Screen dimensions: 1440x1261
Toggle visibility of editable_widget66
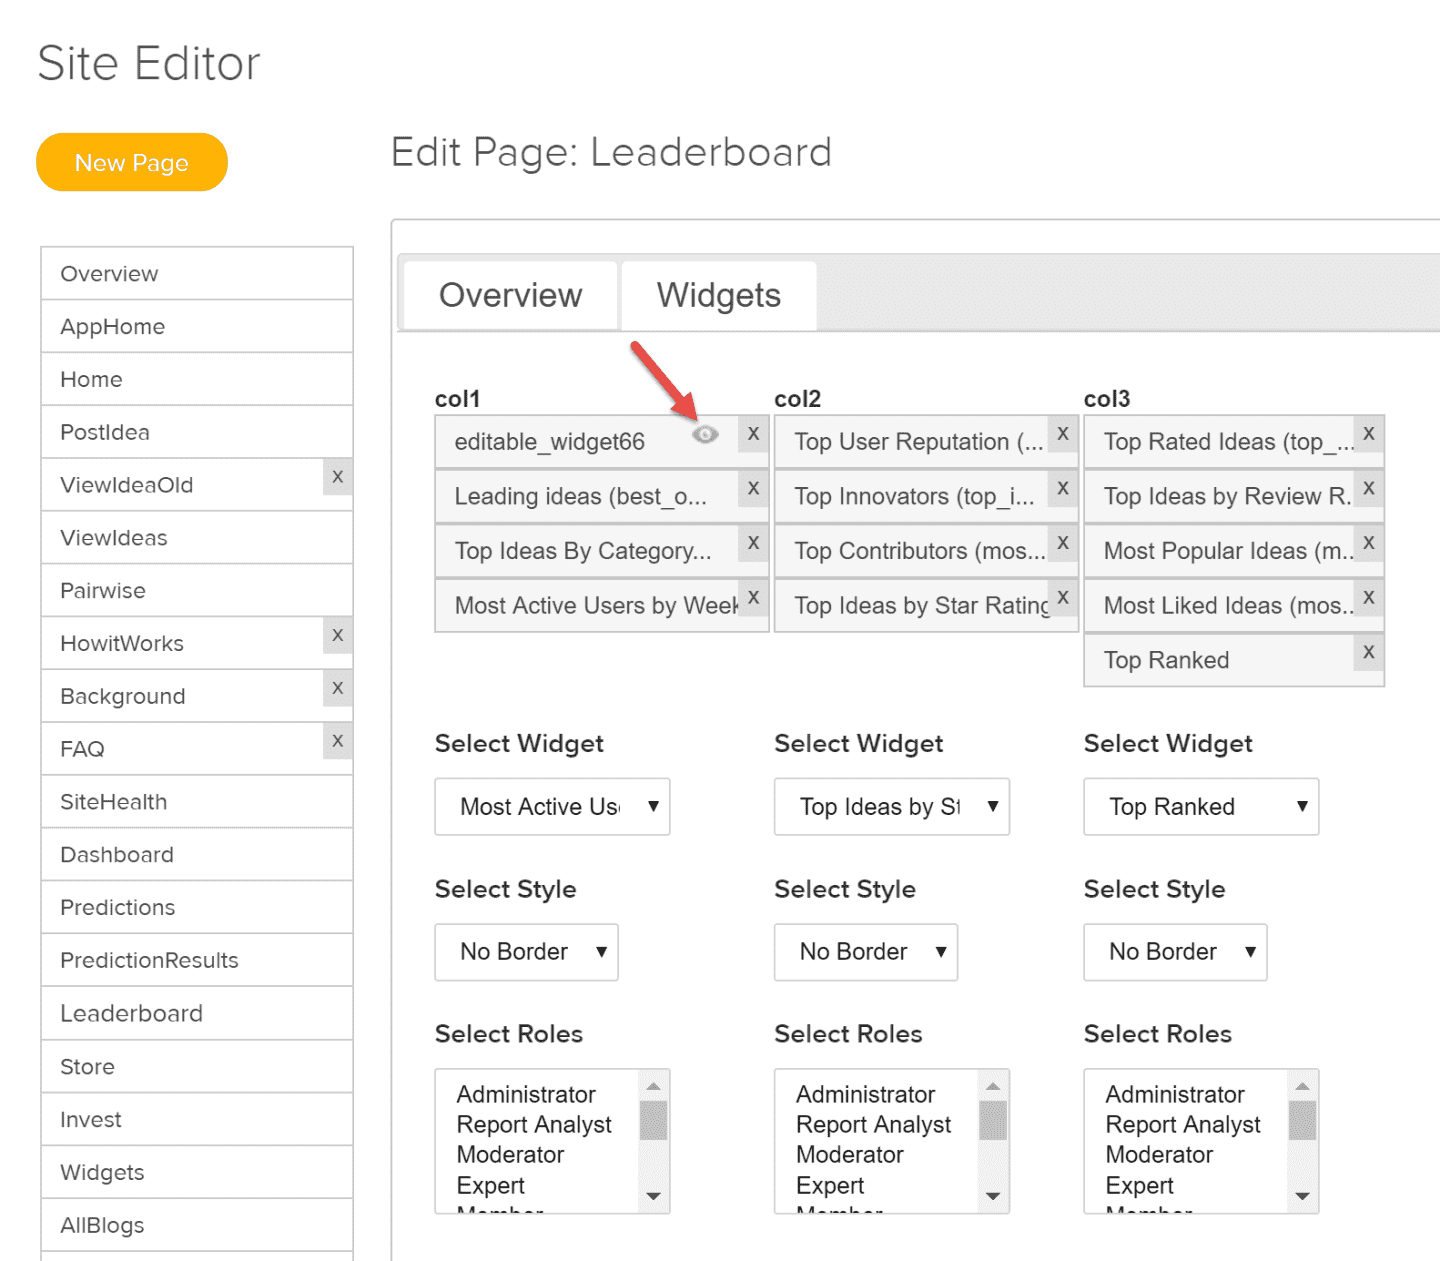[707, 434]
